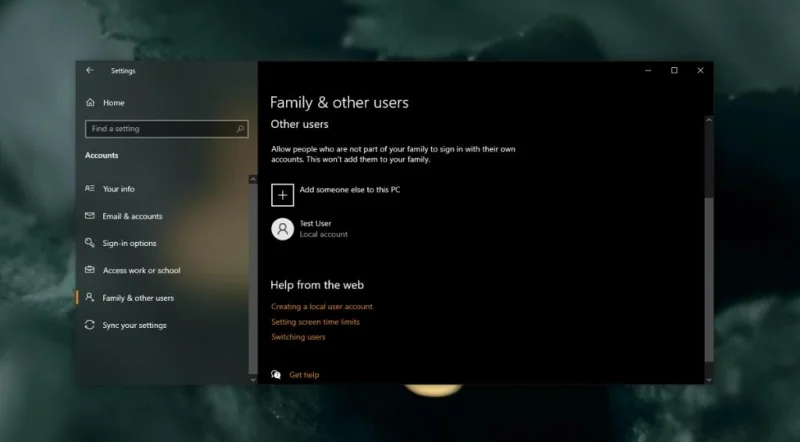Click the Test User avatar icon
Screen dimensions: 800x442
click(x=282, y=229)
